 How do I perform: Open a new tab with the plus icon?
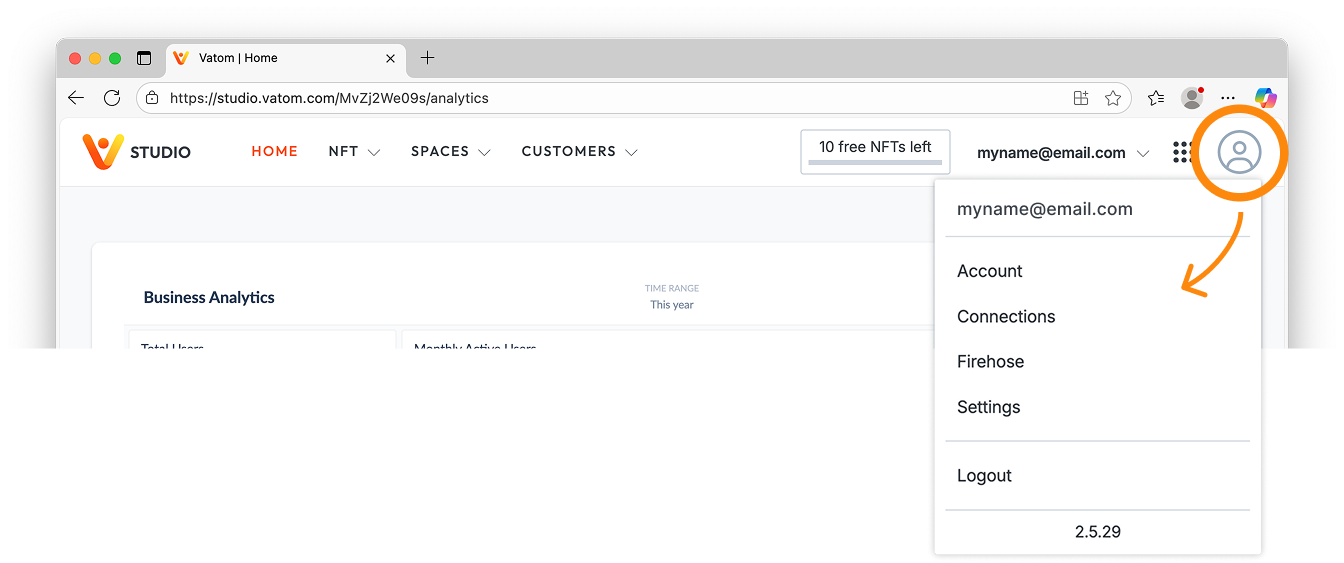(x=427, y=58)
